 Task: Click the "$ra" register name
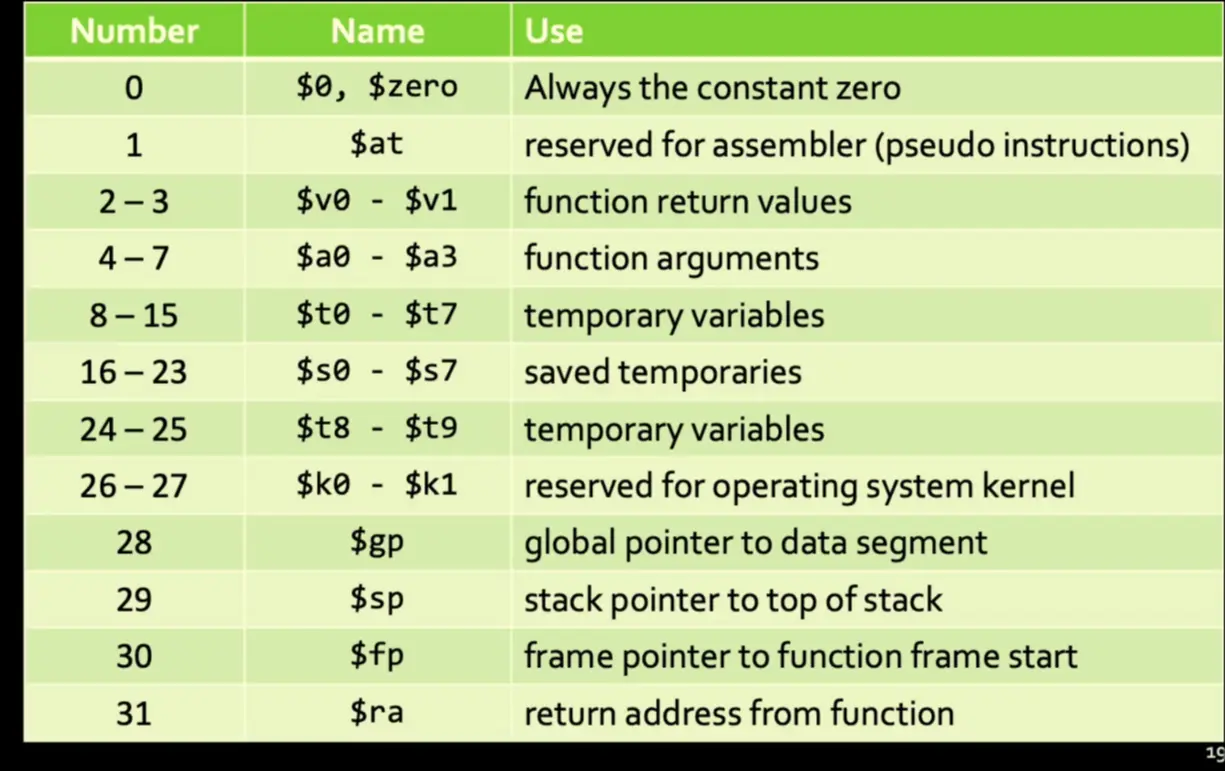coord(377,713)
